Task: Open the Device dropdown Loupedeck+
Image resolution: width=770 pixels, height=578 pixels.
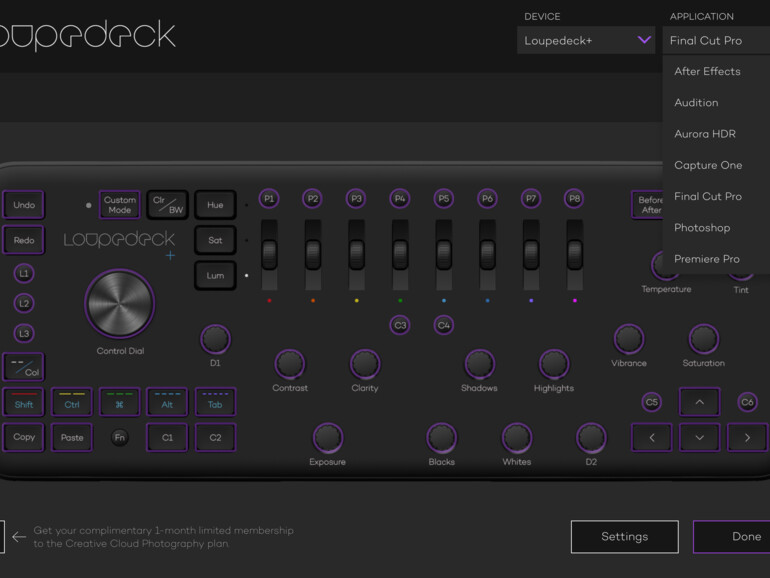Action: pos(586,41)
